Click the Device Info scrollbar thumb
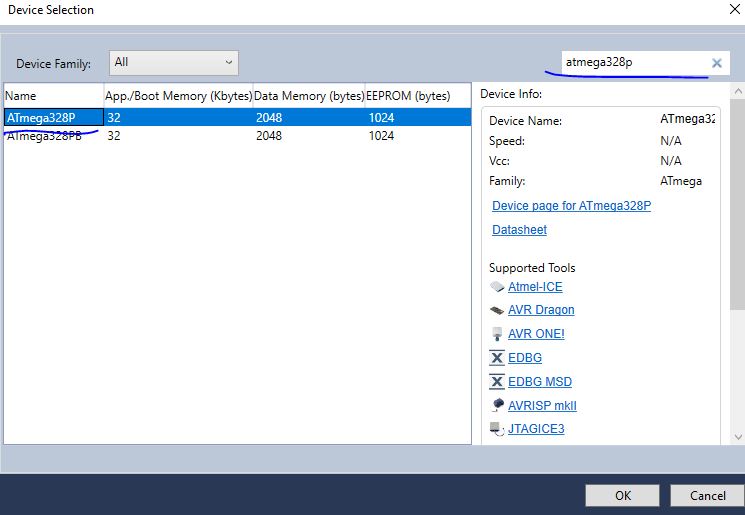Viewport: 745px width, 515px height. pyautogui.click(x=737, y=205)
